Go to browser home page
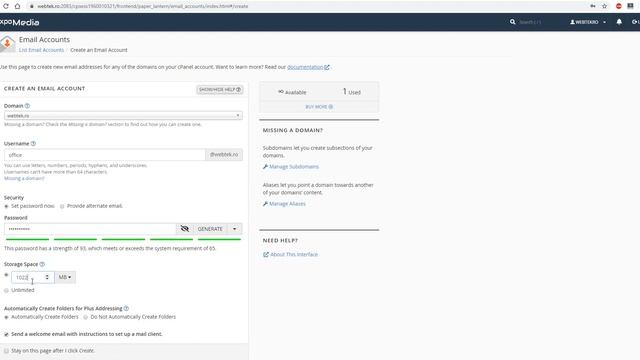This screenshot has width=640, height=360. point(17,6)
